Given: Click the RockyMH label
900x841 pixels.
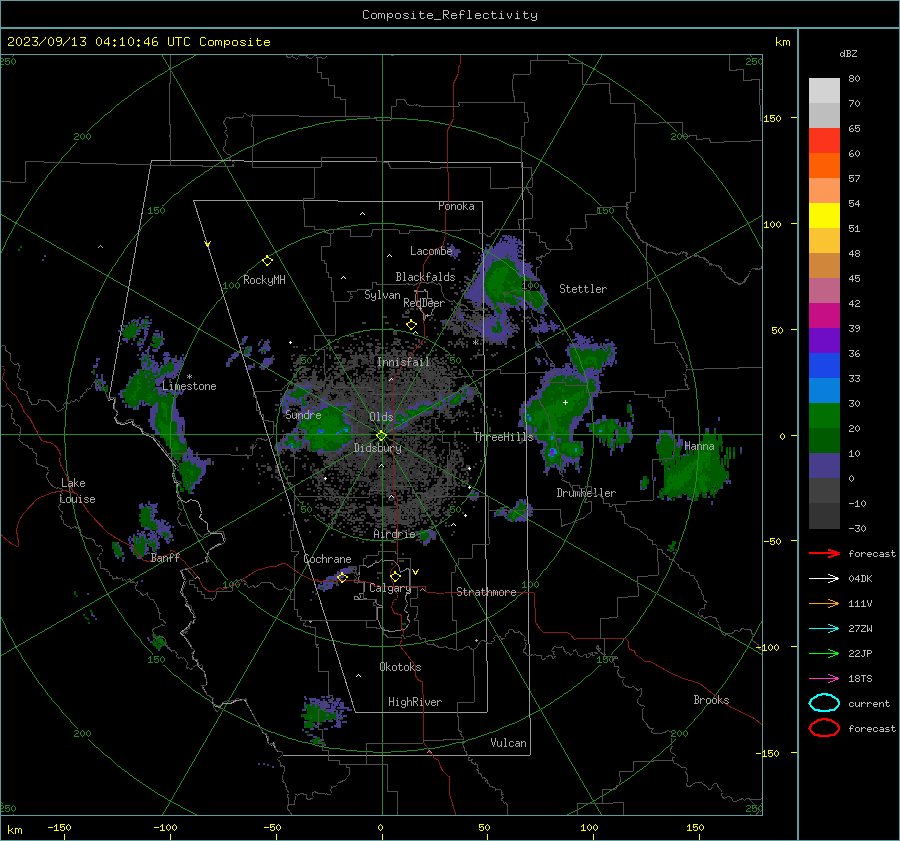Looking at the screenshot, I should [264, 280].
